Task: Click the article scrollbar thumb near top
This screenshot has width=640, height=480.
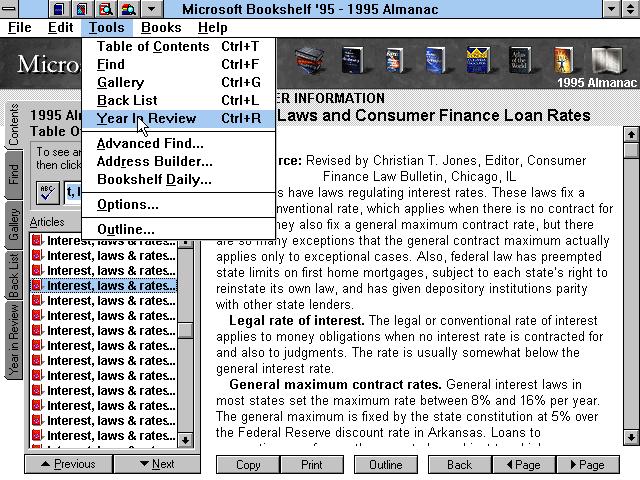Action: click(631, 151)
